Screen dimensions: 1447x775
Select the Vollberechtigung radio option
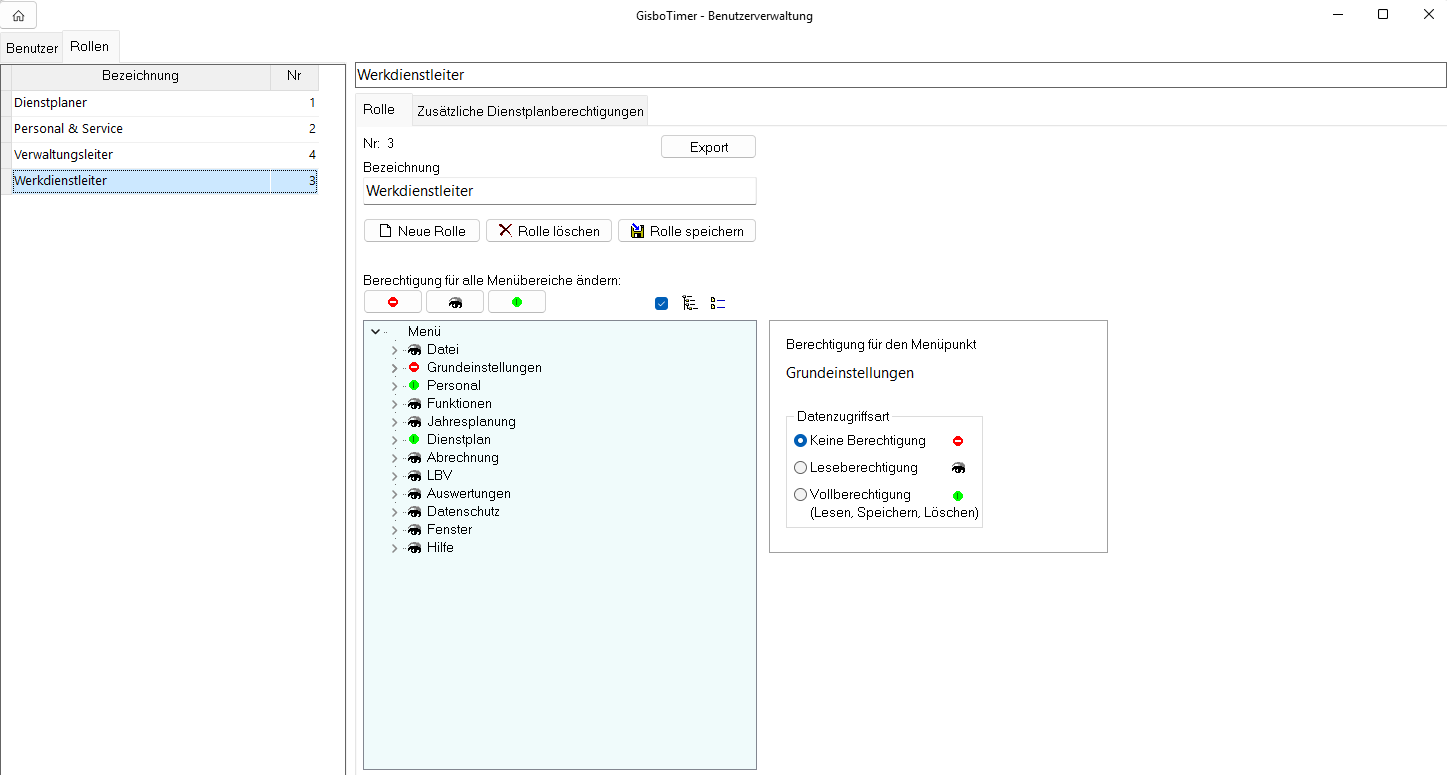point(800,494)
